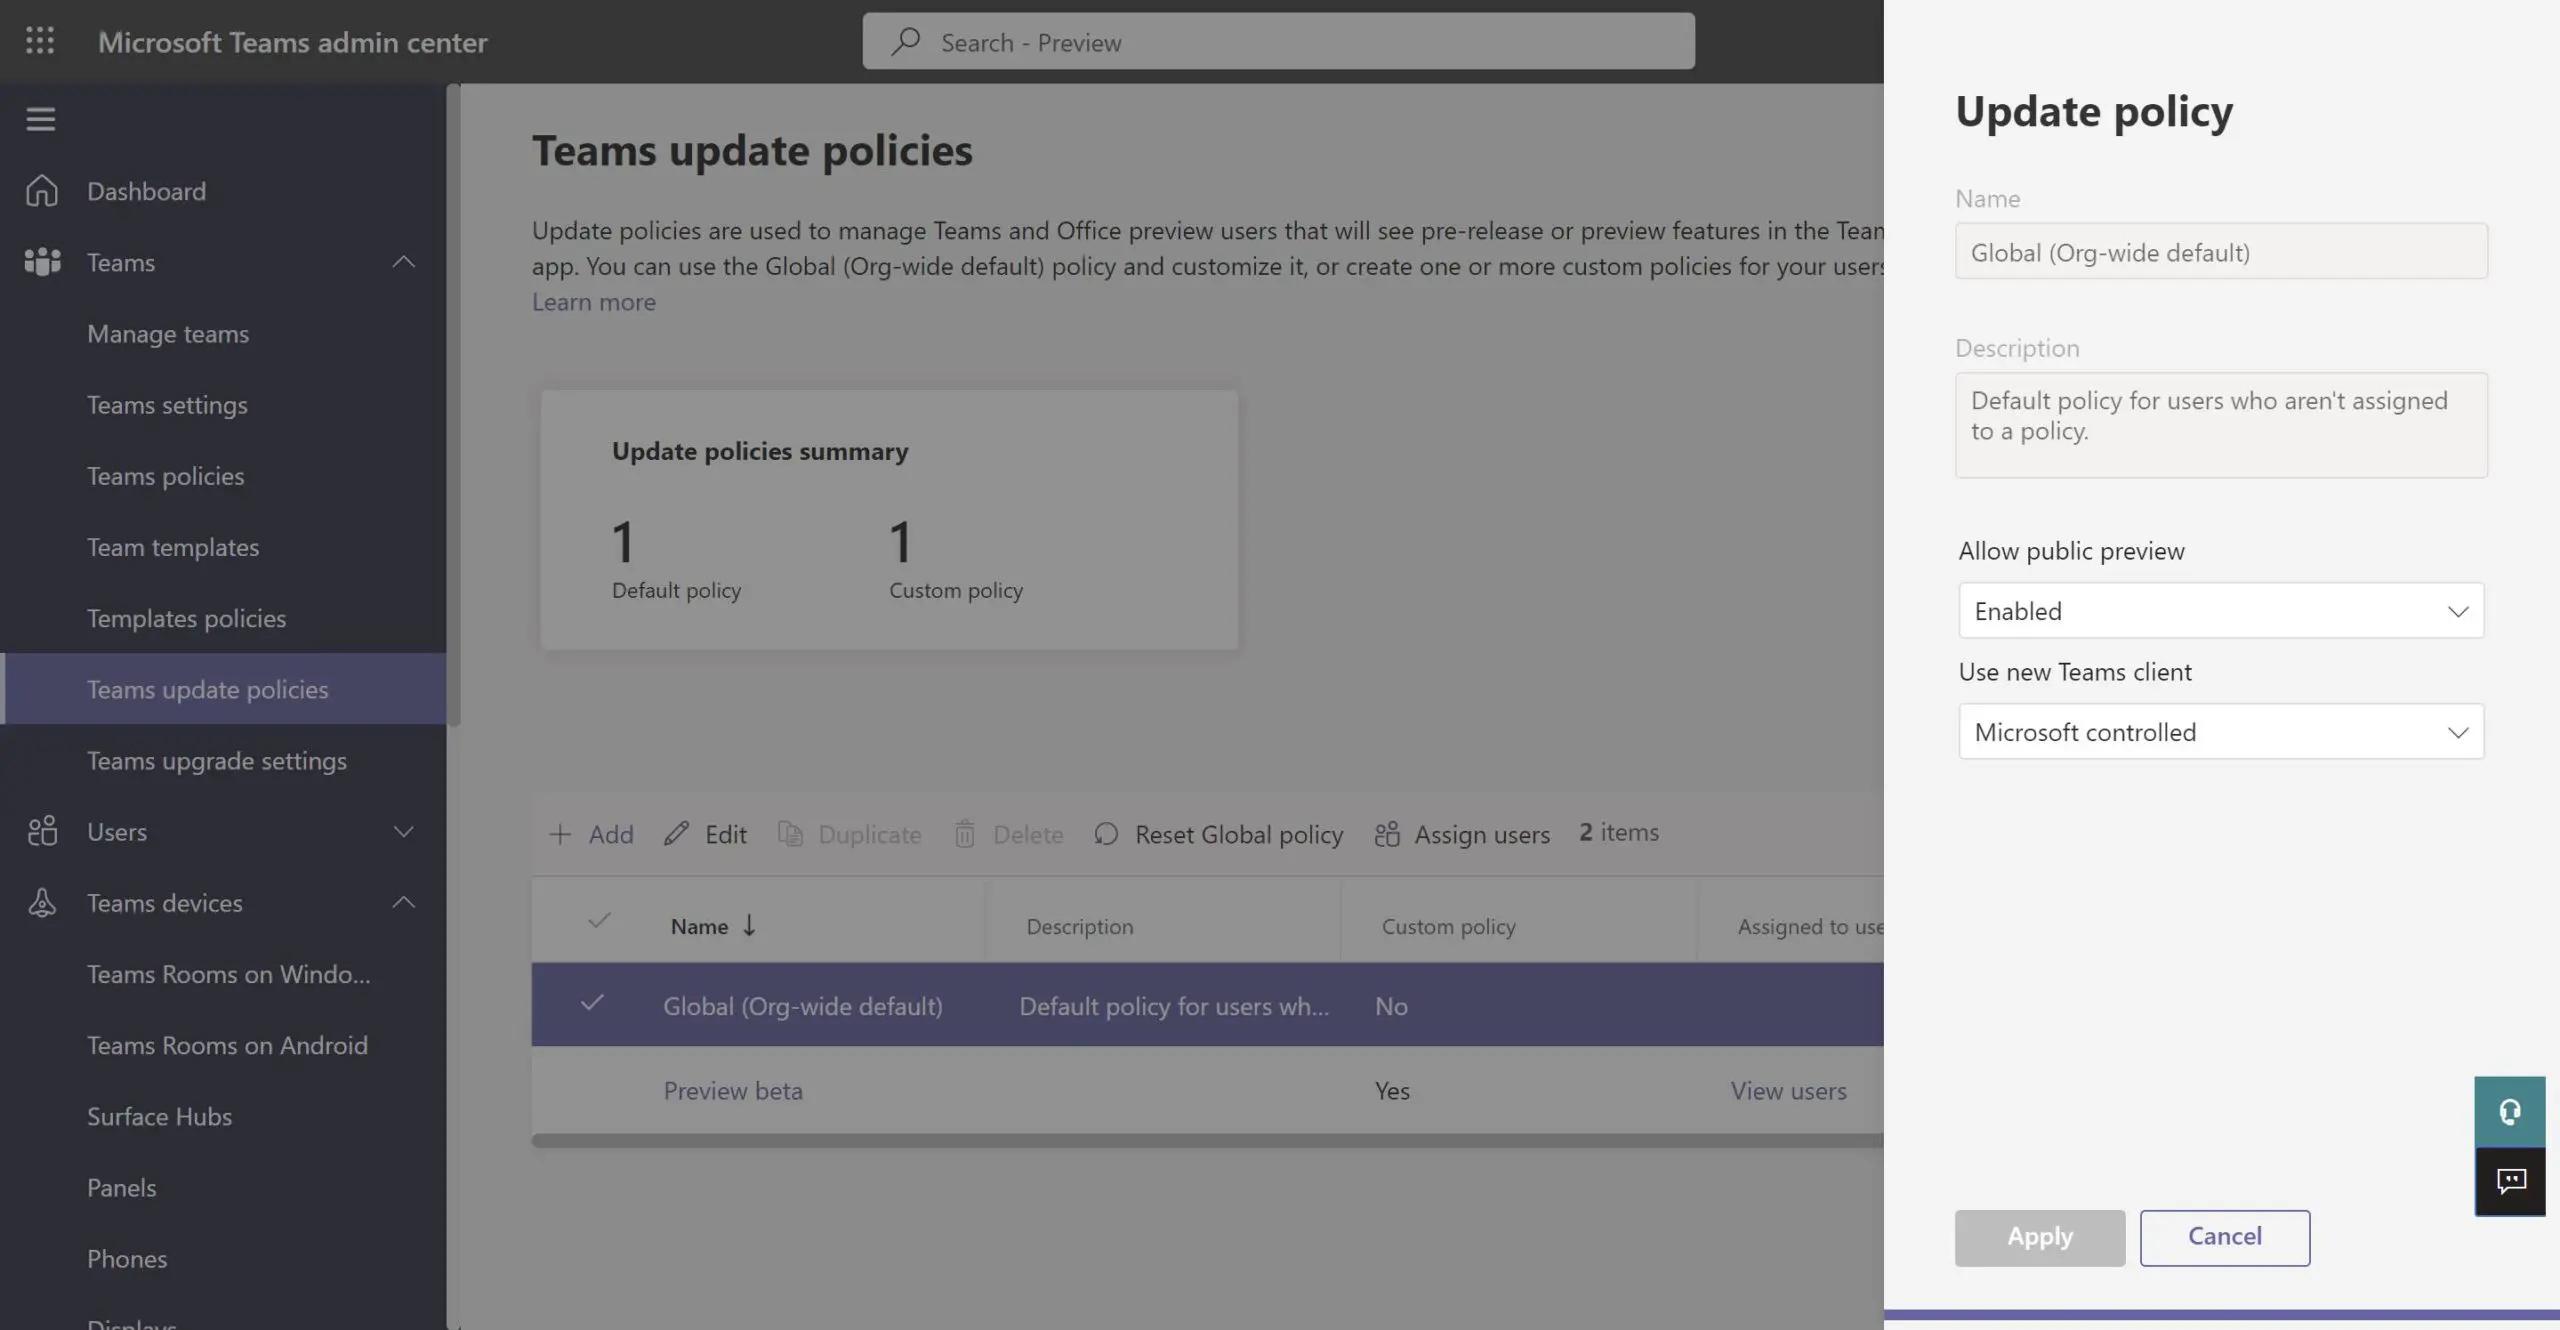Screen dimensions: 2560x1330
Task: Sort by Name column arrow
Action: (x=748, y=925)
